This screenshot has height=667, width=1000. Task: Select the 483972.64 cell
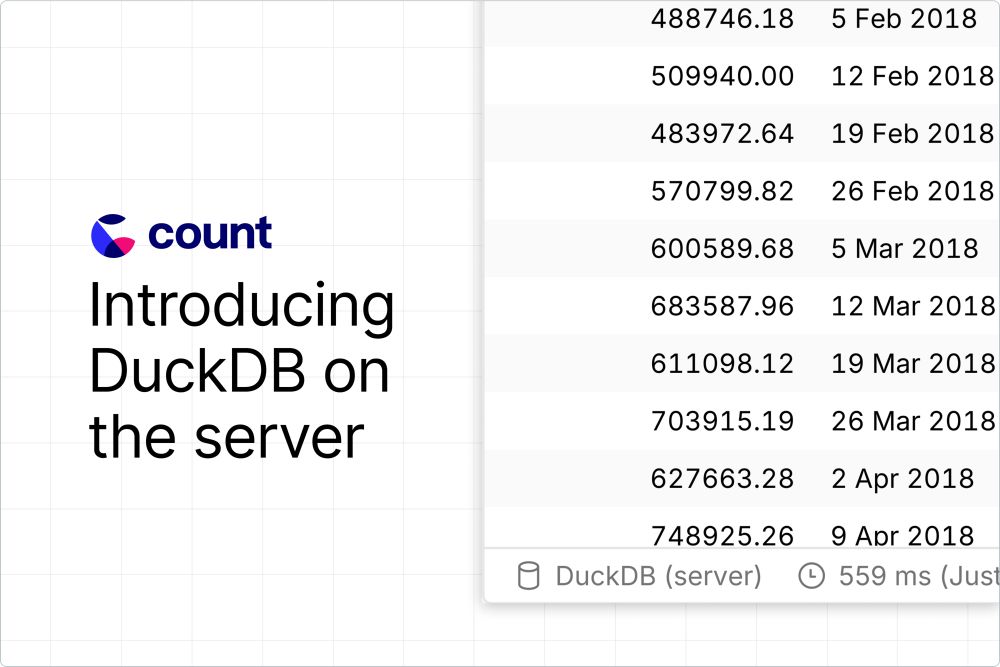tap(722, 134)
